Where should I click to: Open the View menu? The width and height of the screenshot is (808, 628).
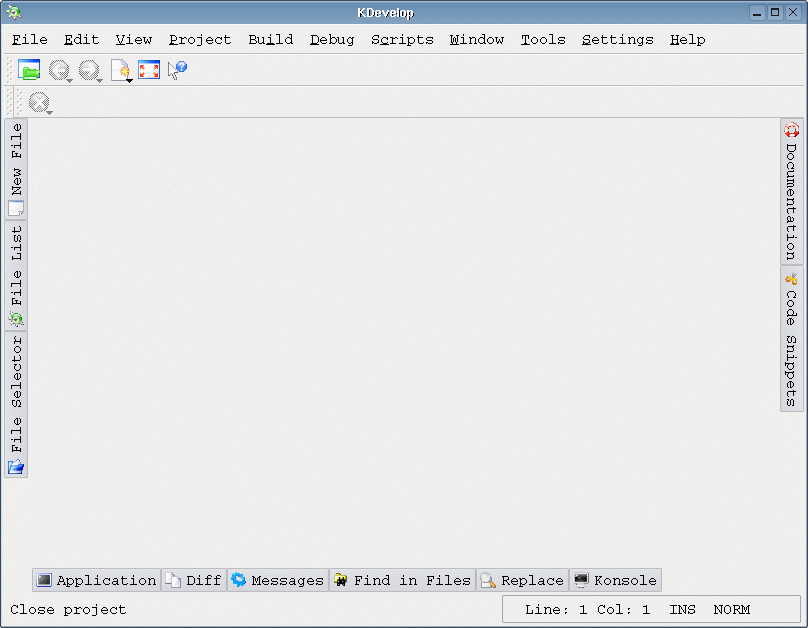(134, 40)
